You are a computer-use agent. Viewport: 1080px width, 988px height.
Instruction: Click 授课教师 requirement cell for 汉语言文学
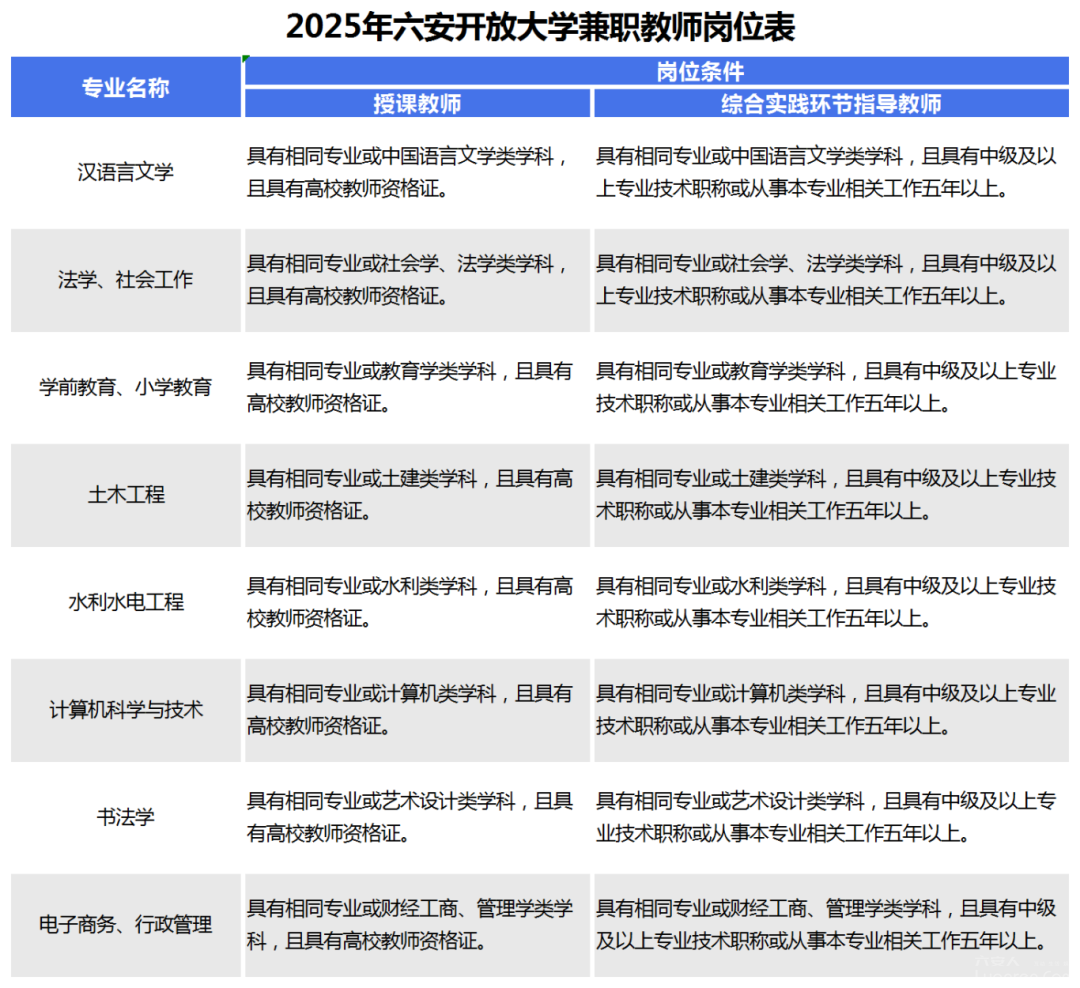tap(417, 172)
